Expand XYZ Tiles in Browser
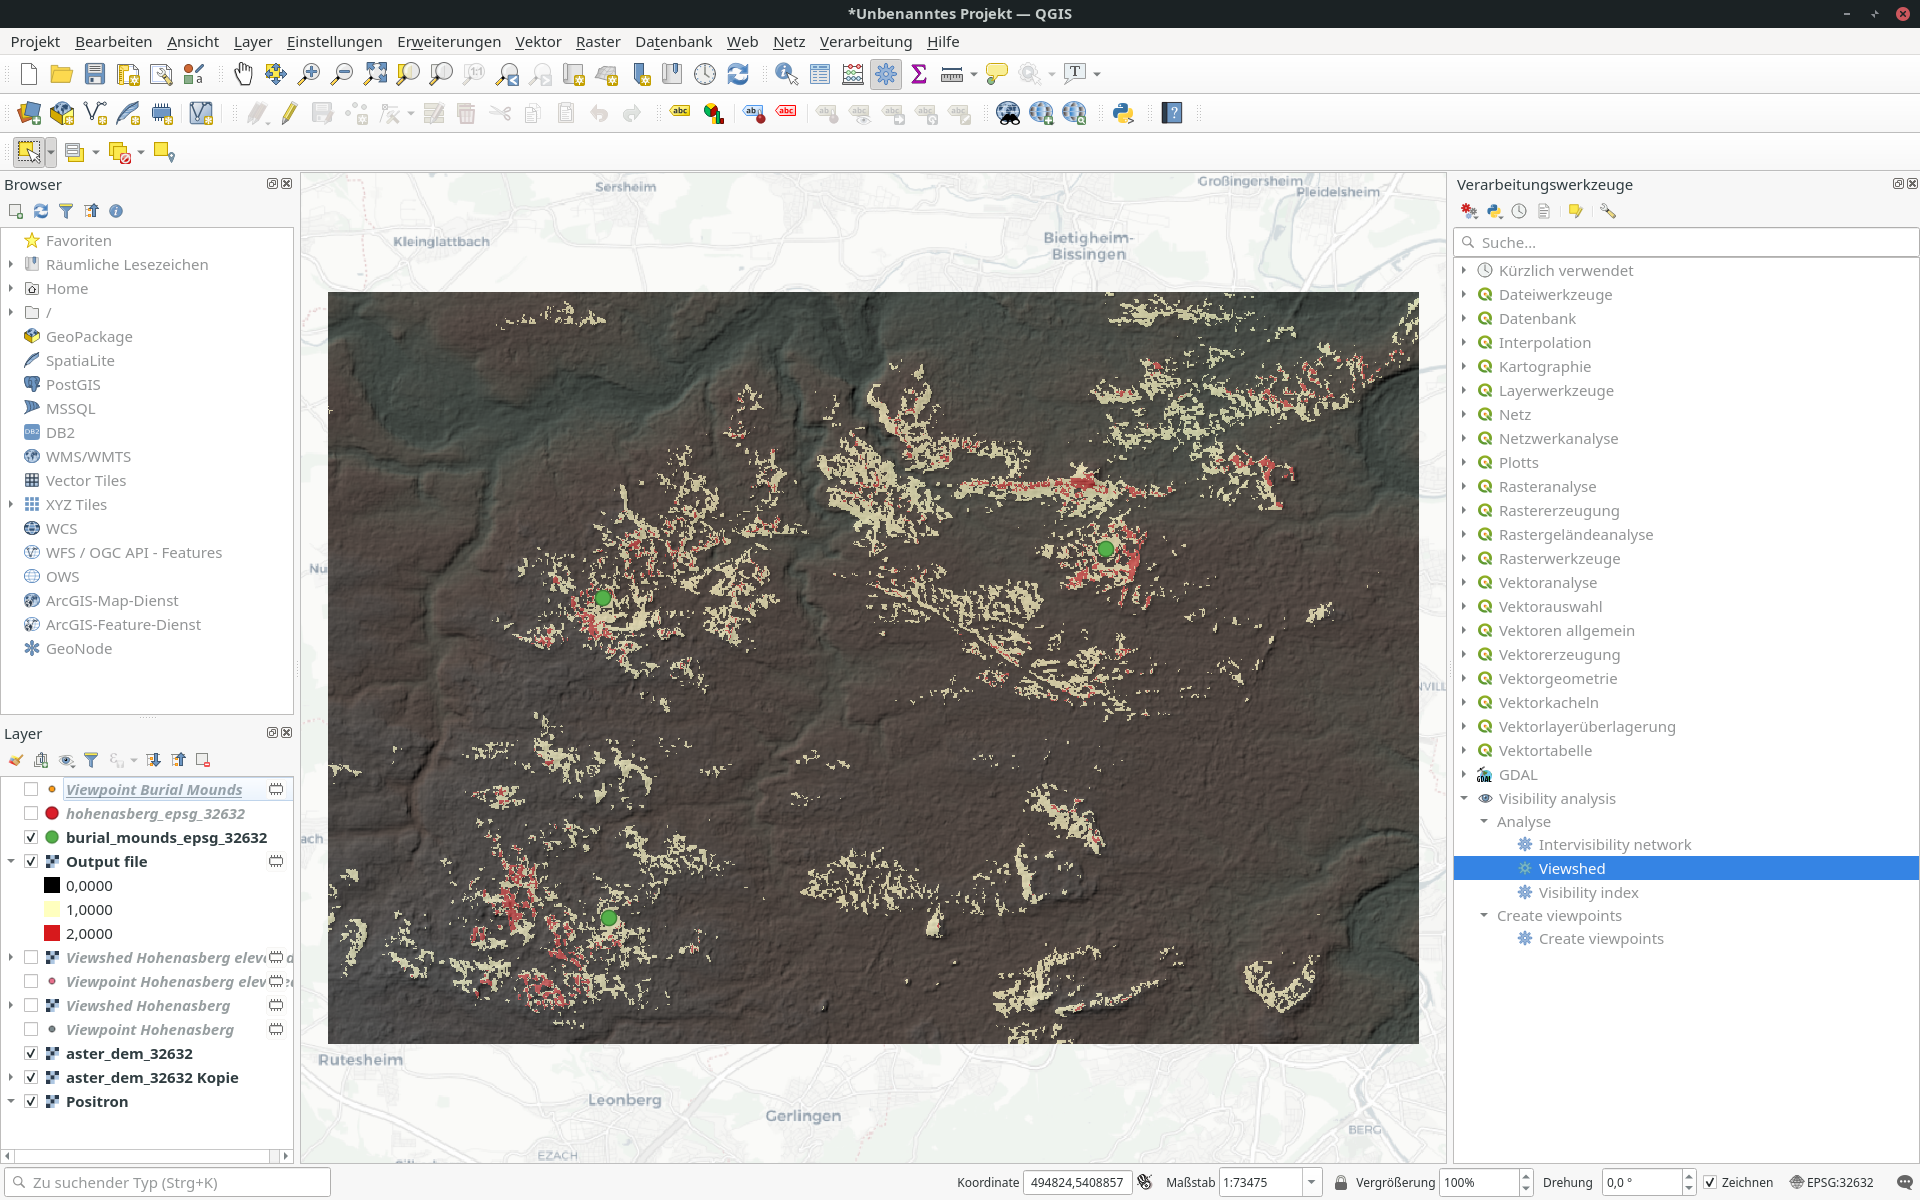Image resolution: width=1920 pixels, height=1200 pixels. click(x=11, y=504)
